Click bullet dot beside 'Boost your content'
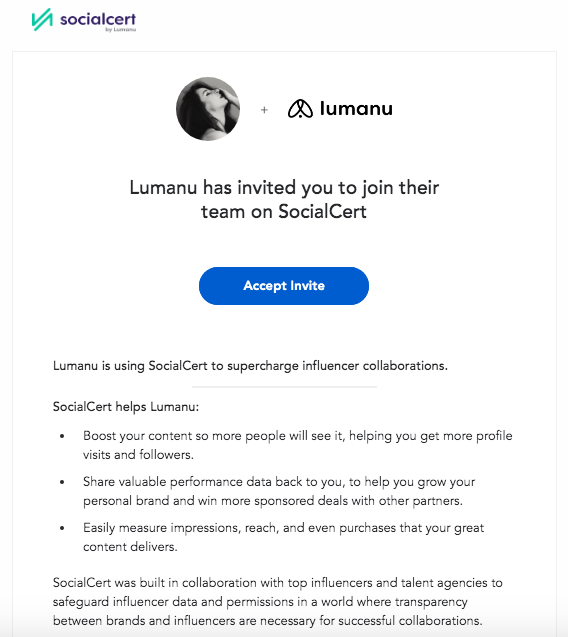 click(x=62, y=436)
